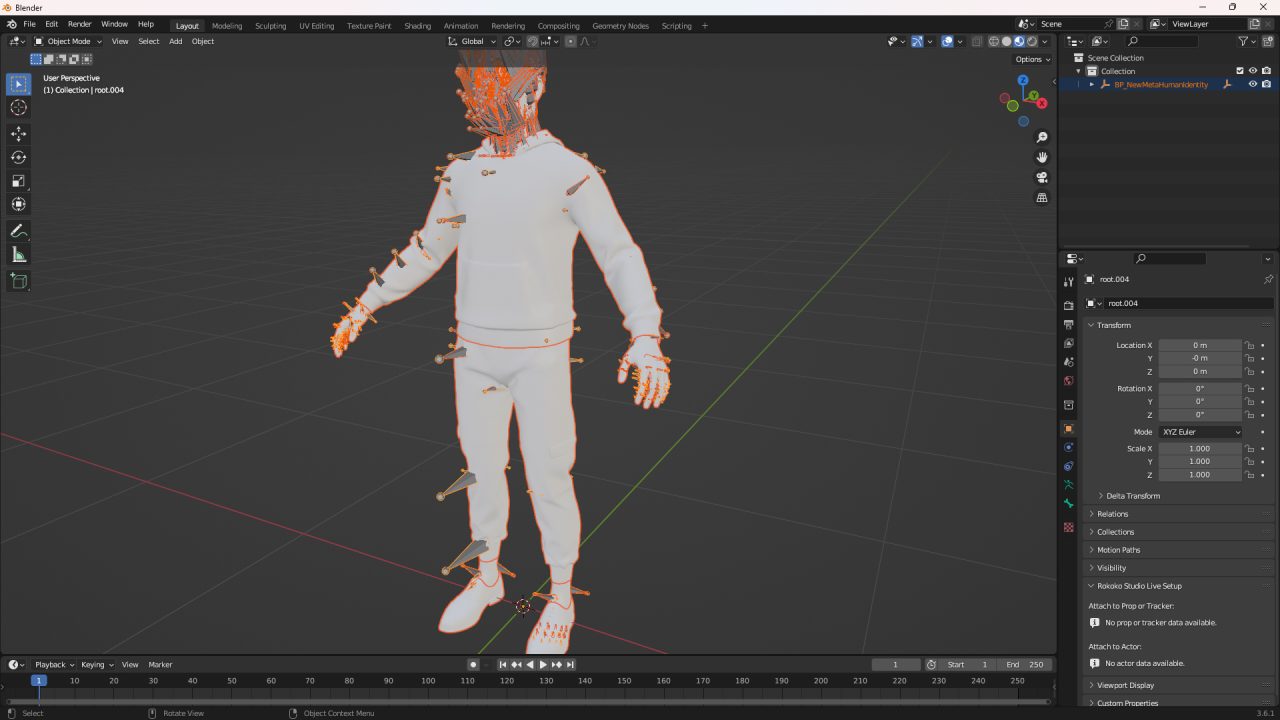The width and height of the screenshot is (1280, 720).
Task: Open the Object Mode dropdown
Action: (x=67, y=41)
